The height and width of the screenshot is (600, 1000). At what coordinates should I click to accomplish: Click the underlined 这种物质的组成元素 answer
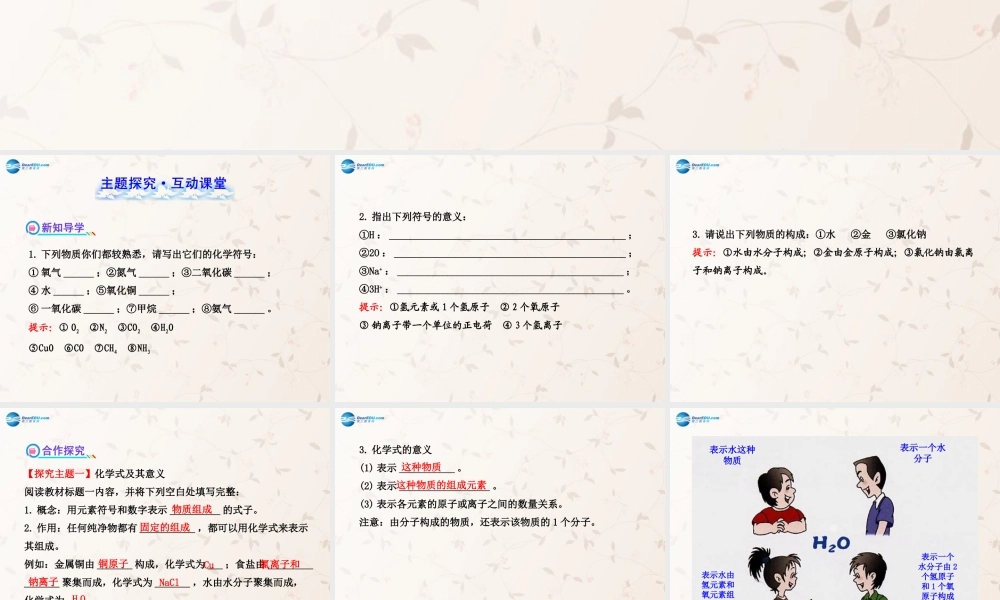(441, 485)
